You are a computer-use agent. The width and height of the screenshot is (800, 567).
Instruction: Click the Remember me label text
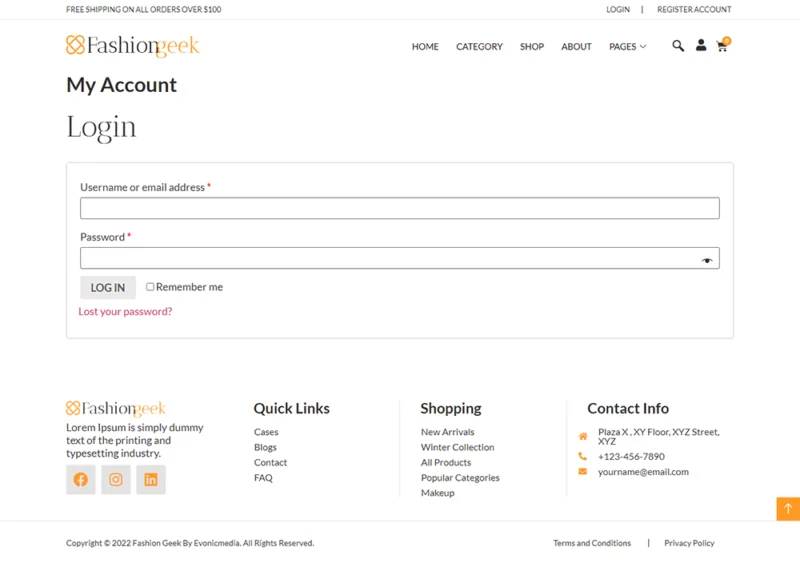click(189, 287)
